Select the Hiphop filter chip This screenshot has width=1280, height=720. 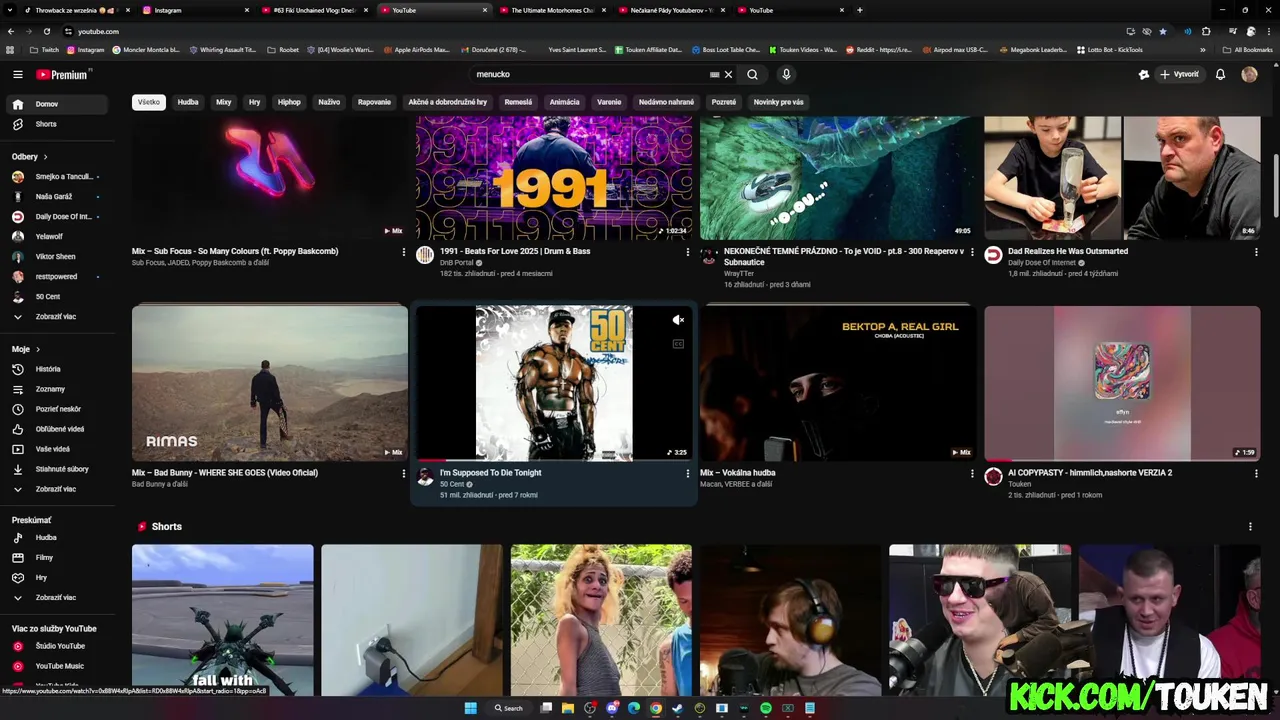pos(289,102)
